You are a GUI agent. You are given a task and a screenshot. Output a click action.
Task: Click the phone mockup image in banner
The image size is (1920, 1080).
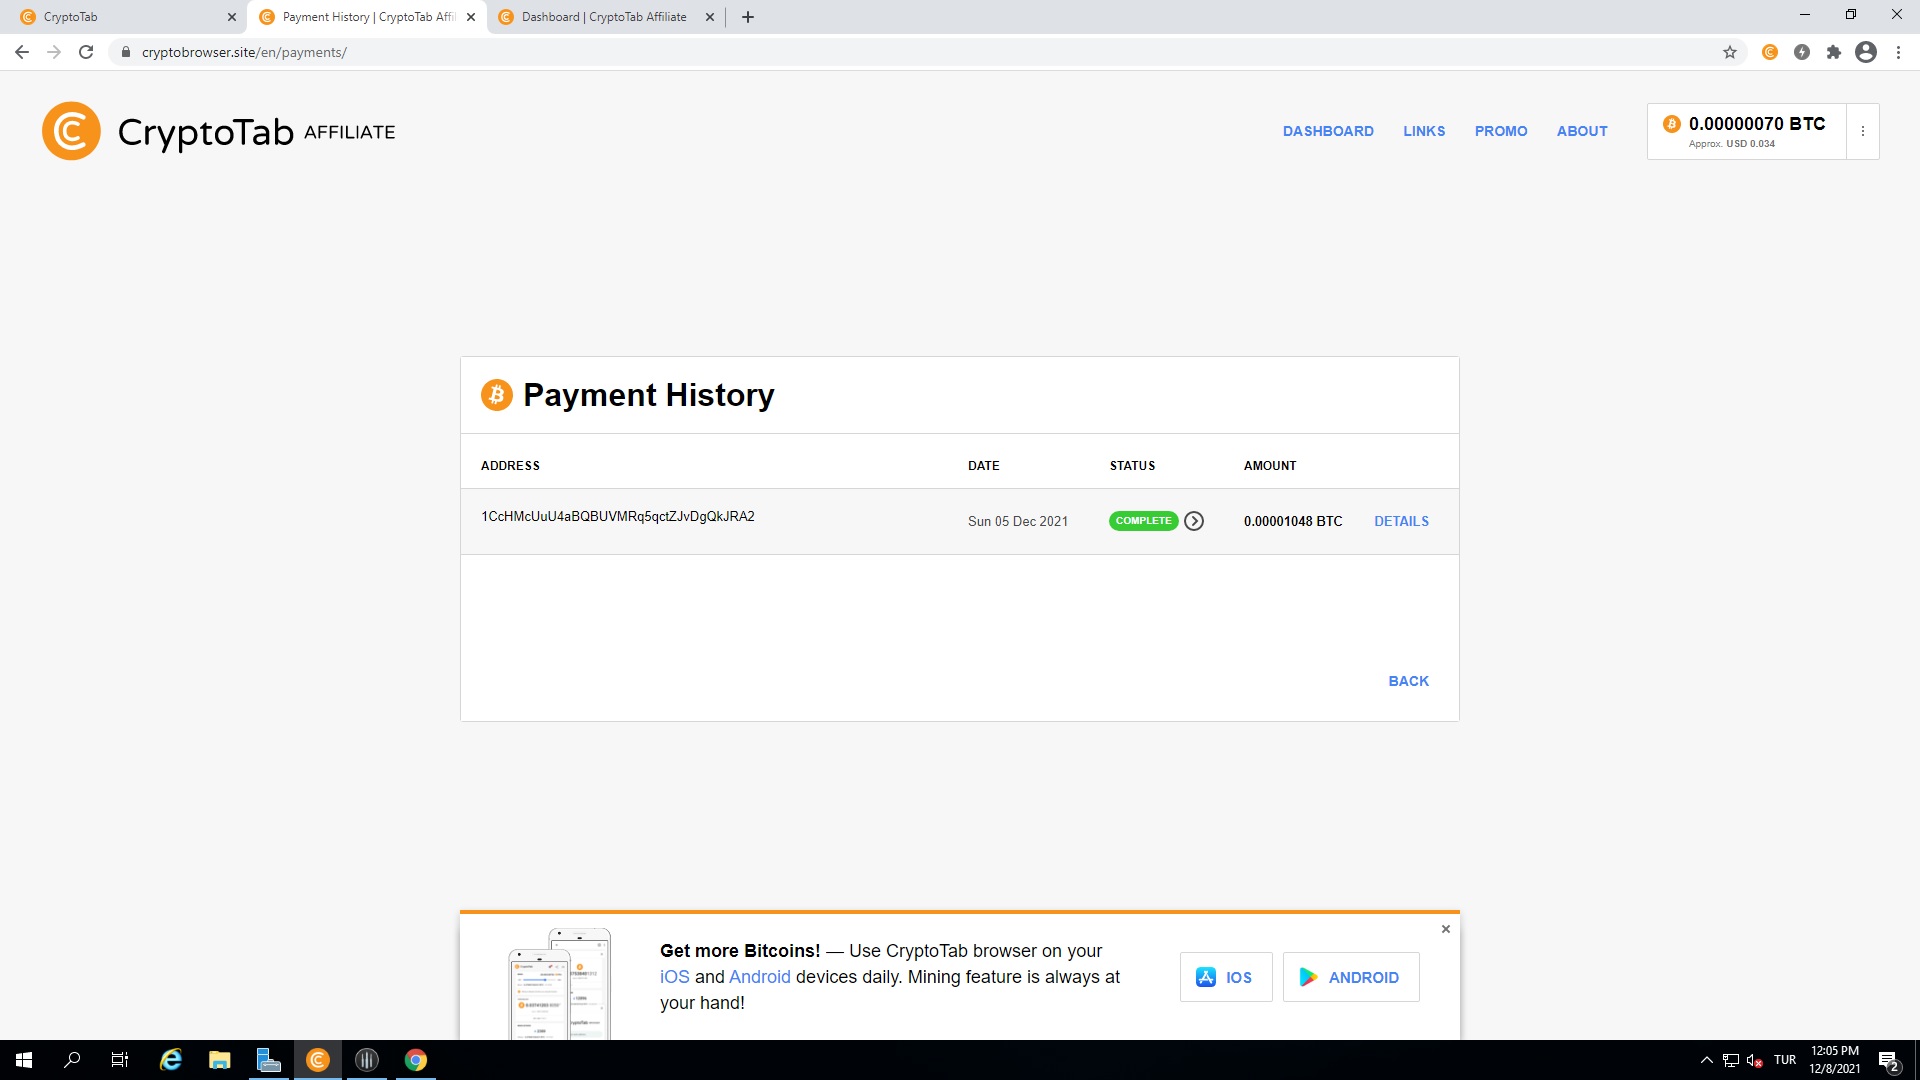pyautogui.click(x=560, y=984)
